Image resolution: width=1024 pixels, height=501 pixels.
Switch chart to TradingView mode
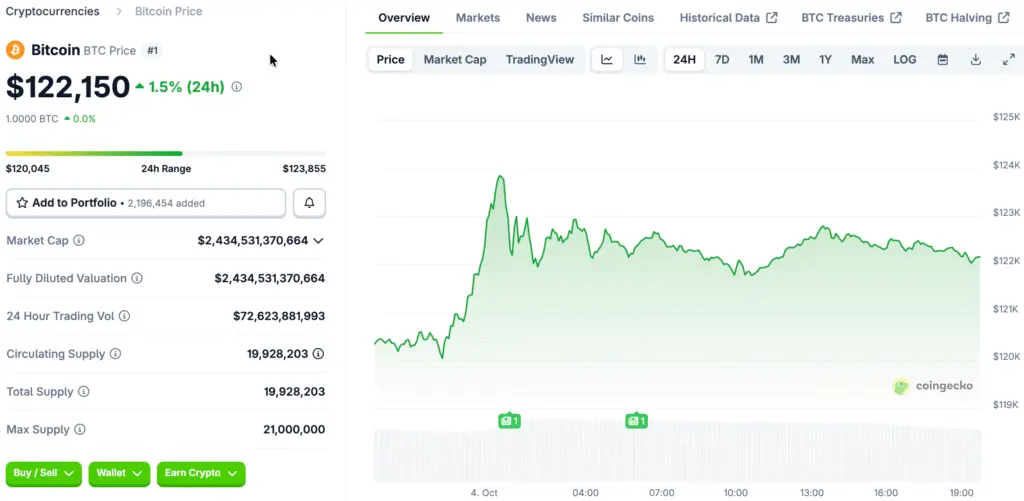coord(540,60)
